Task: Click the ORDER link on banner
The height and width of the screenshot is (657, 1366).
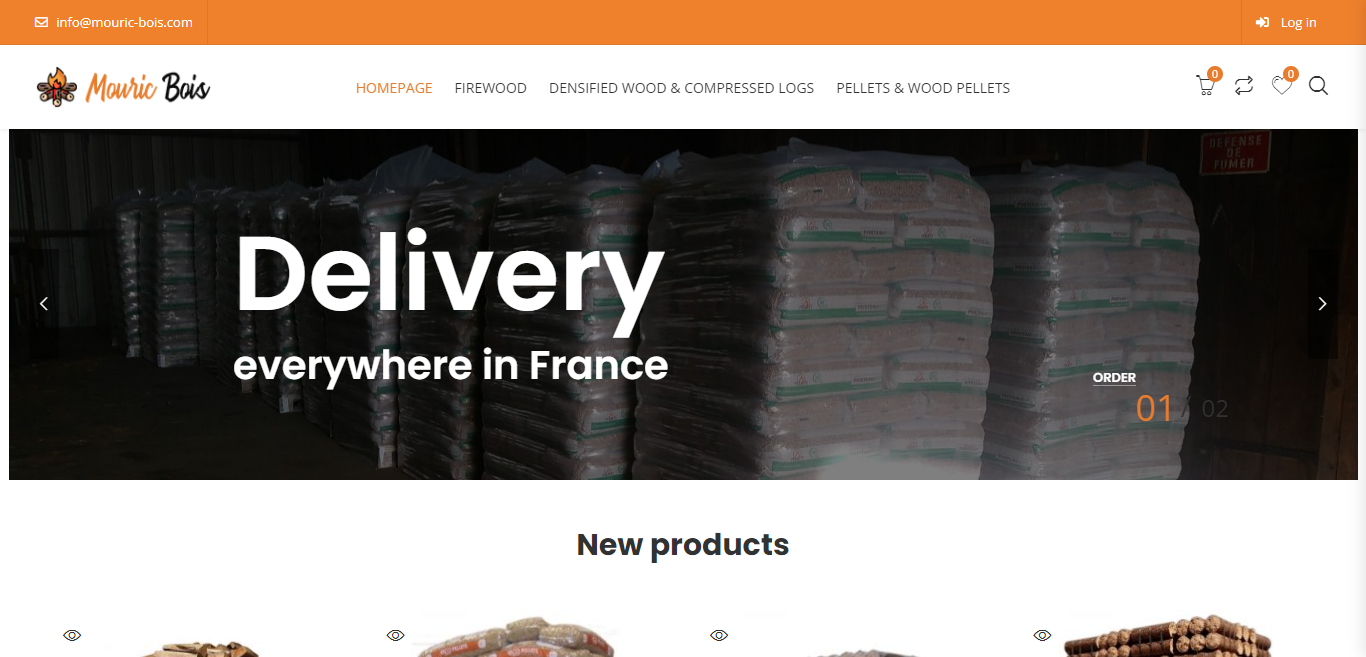Action: (x=1114, y=378)
